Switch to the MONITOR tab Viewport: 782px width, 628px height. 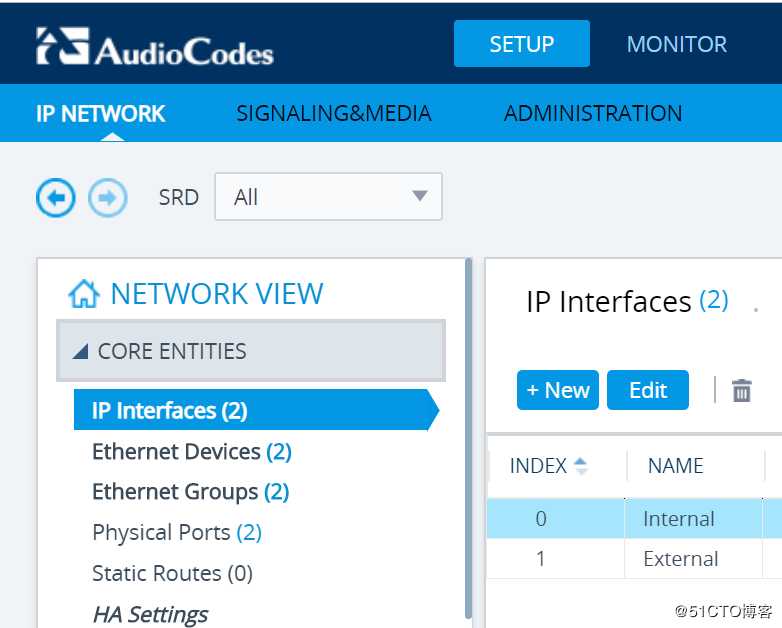(677, 44)
